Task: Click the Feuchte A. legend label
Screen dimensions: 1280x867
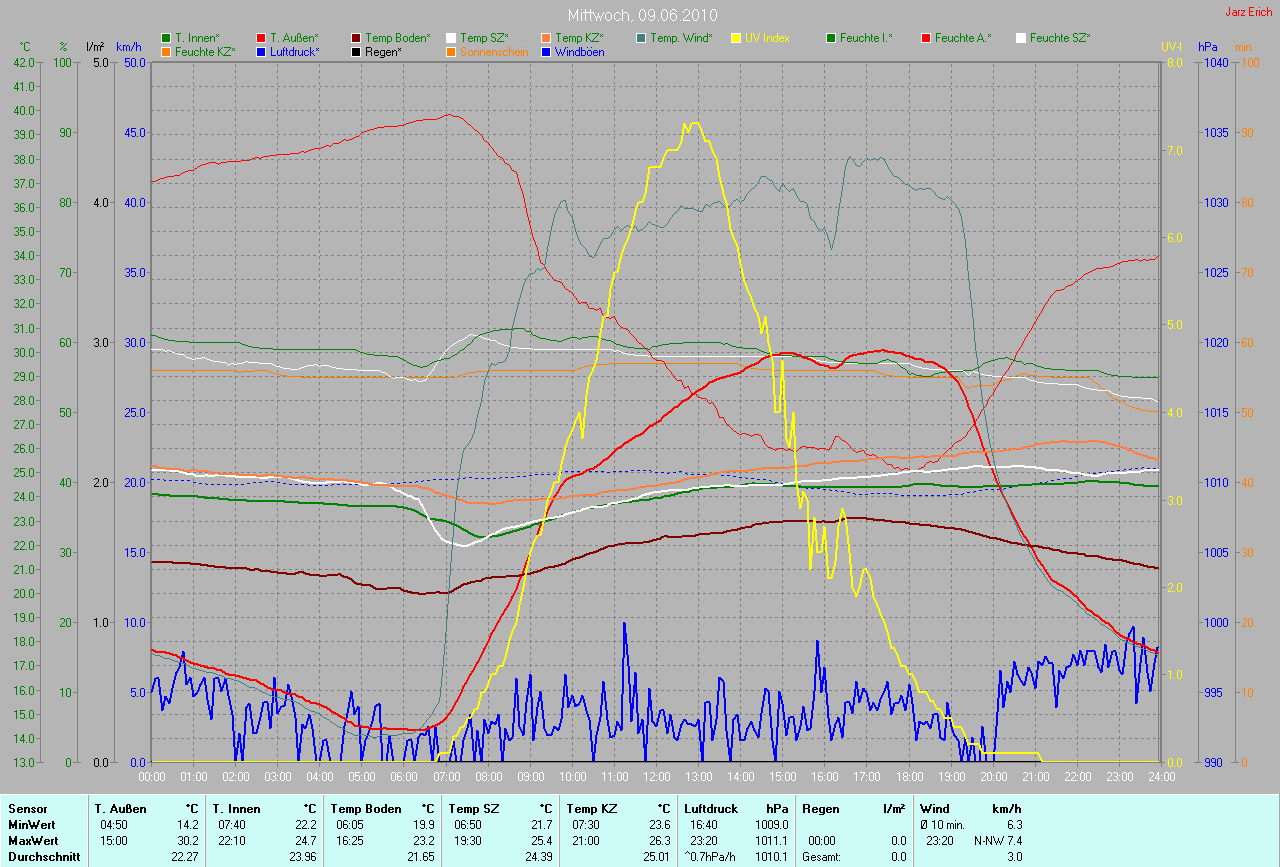Action: point(963,38)
